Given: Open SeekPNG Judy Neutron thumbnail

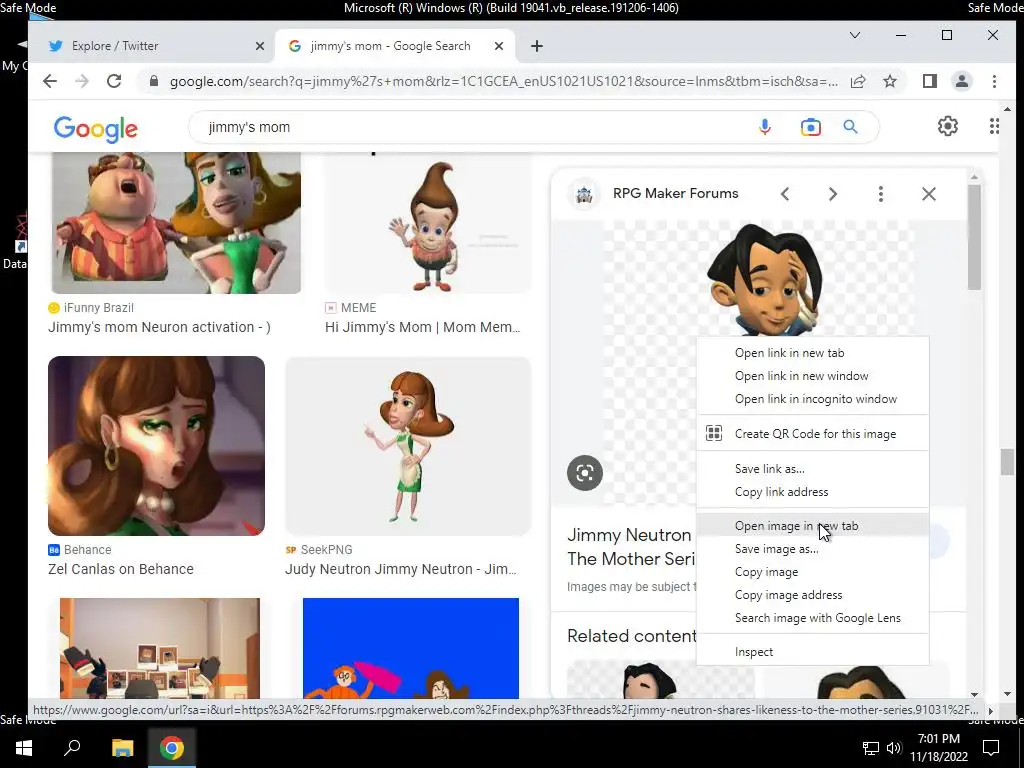Looking at the screenshot, I should [x=408, y=446].
